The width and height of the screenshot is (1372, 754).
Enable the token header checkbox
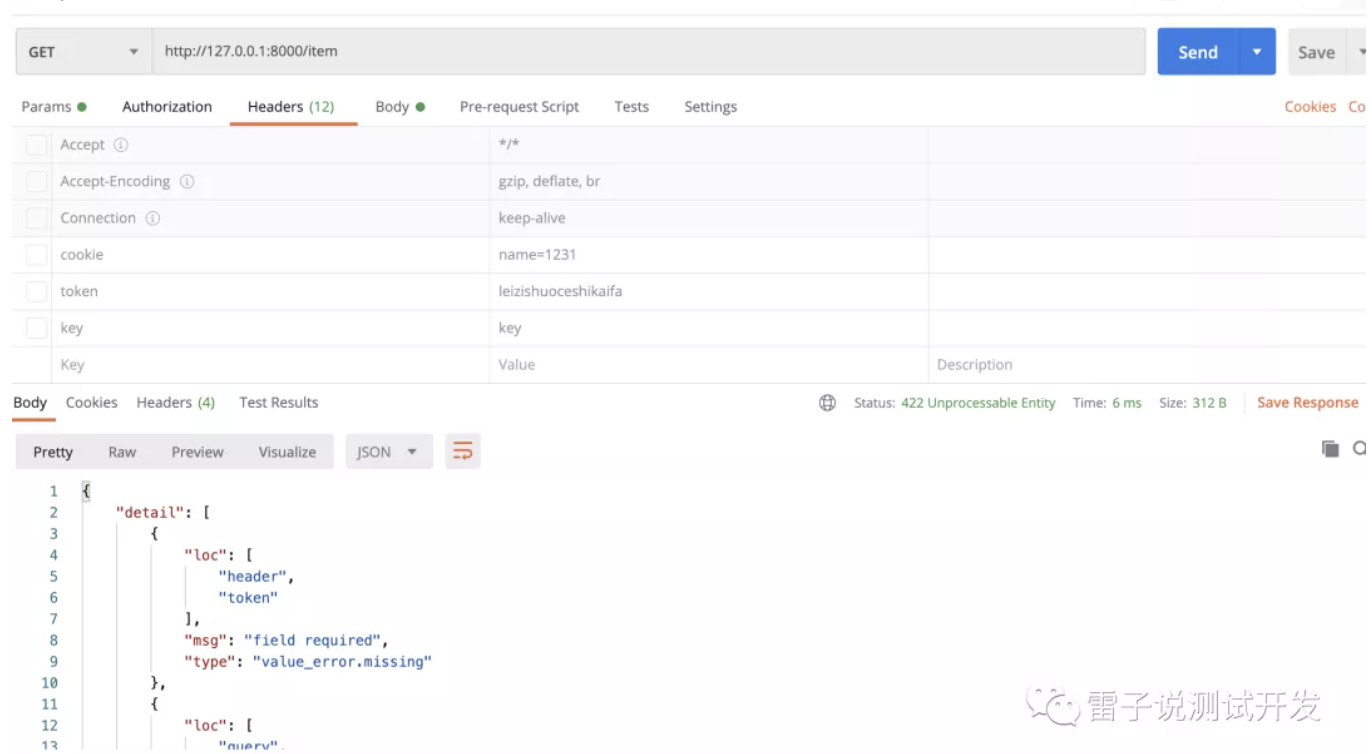(x=36, y=292)
